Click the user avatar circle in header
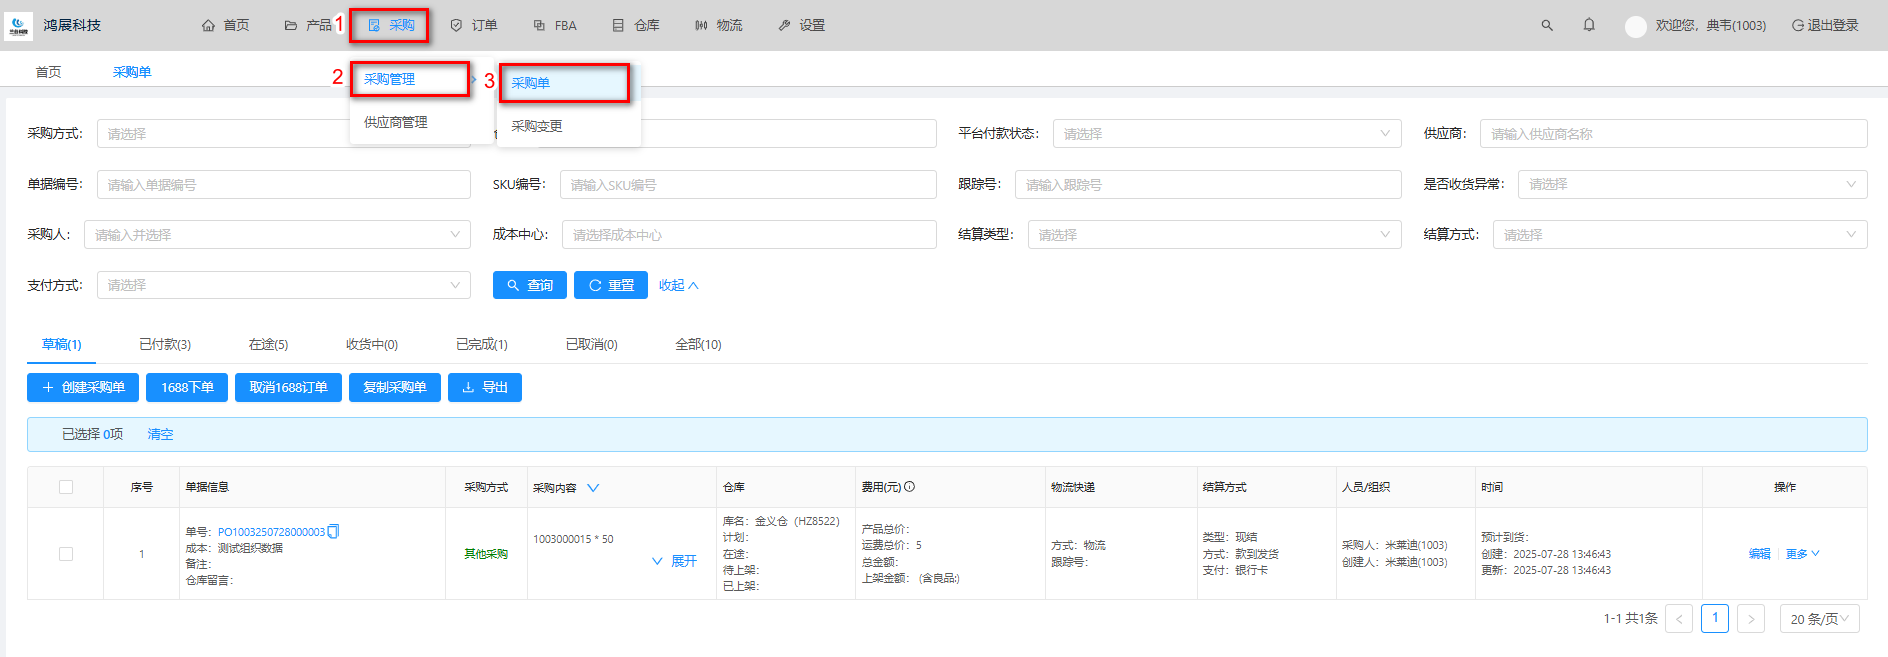 coord(1635,26)
